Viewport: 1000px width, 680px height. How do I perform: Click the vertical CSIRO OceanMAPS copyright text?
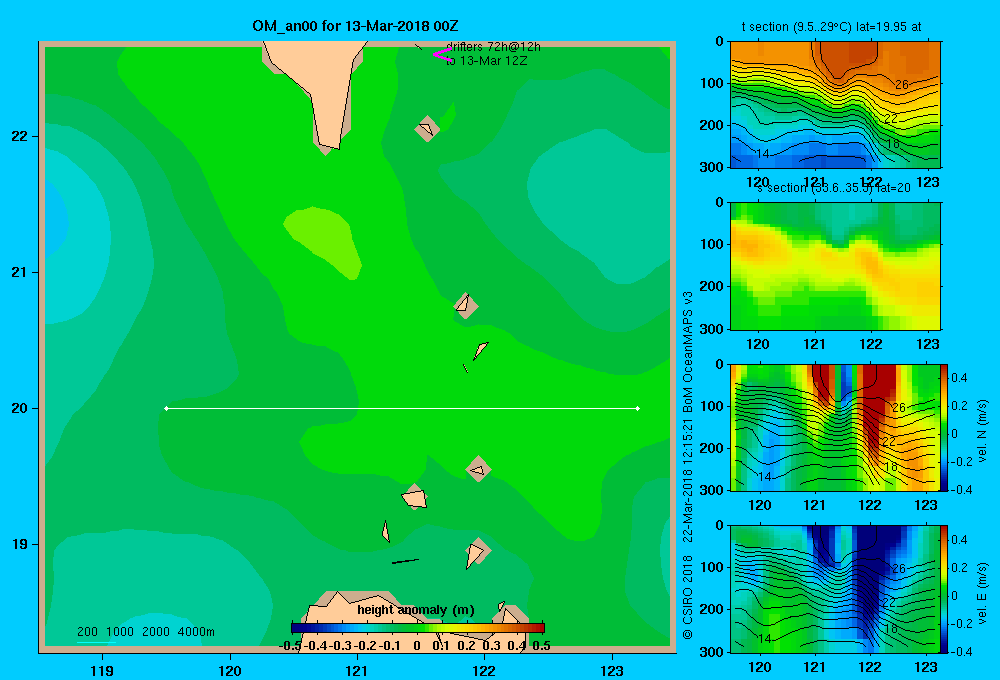pyautogui.click(x=688, y=466)
